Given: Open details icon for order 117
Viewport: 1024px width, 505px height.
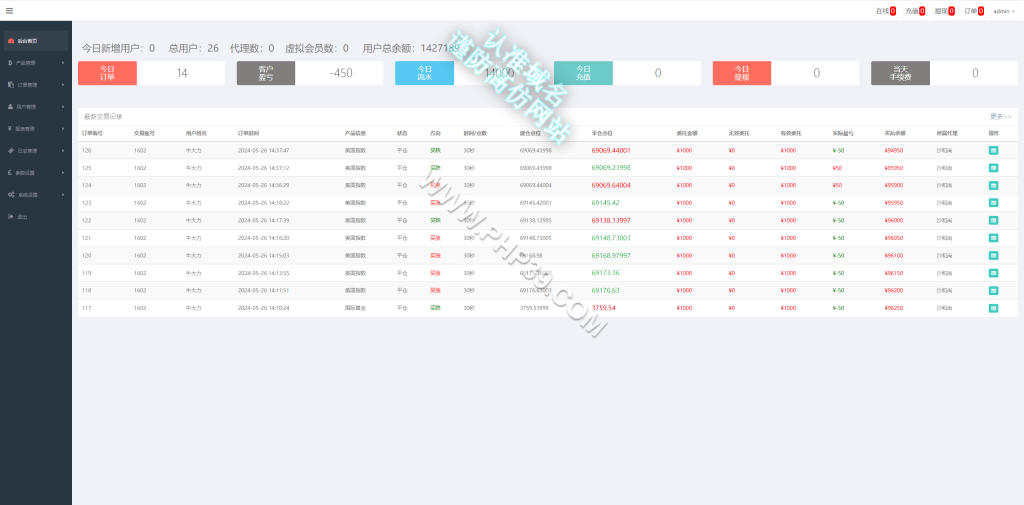Looking at the screenshot, I should (993, 308).
